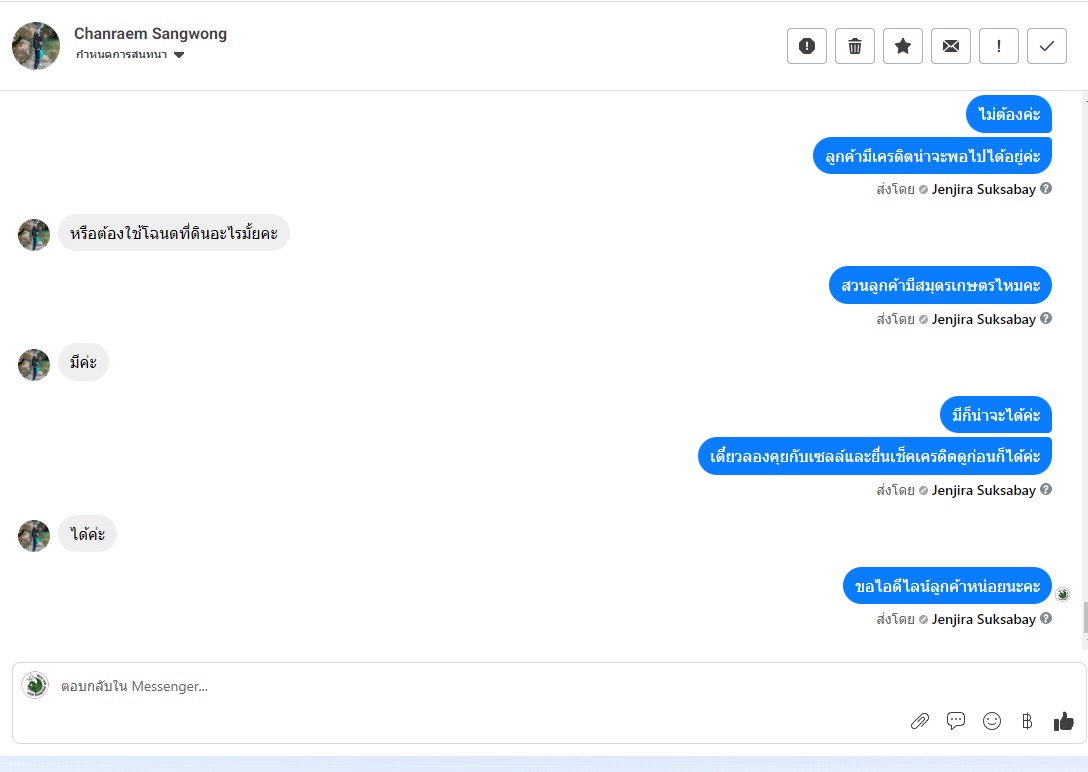
Task: Flag conversation as priority with exclamation mark
Action: [x=998, y=46]
